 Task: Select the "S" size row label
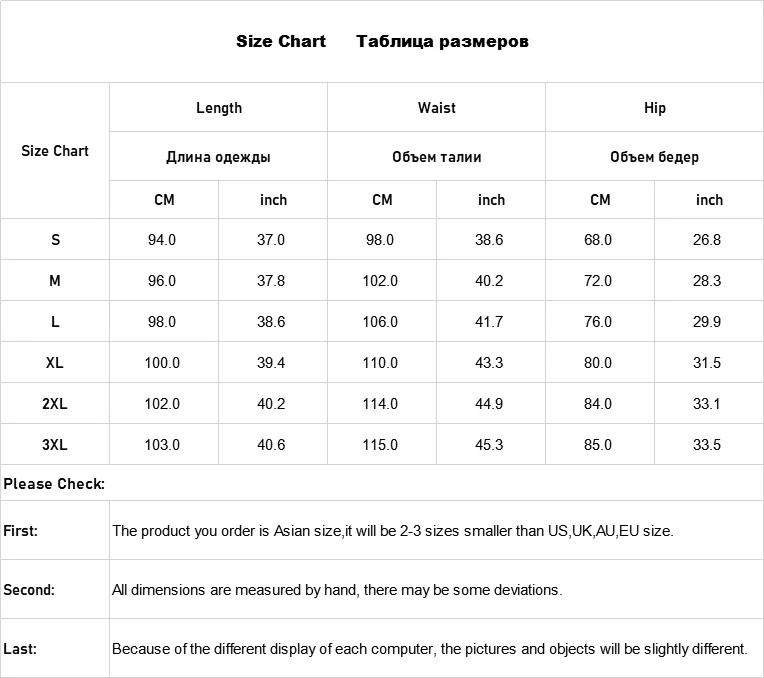point(55,240)
